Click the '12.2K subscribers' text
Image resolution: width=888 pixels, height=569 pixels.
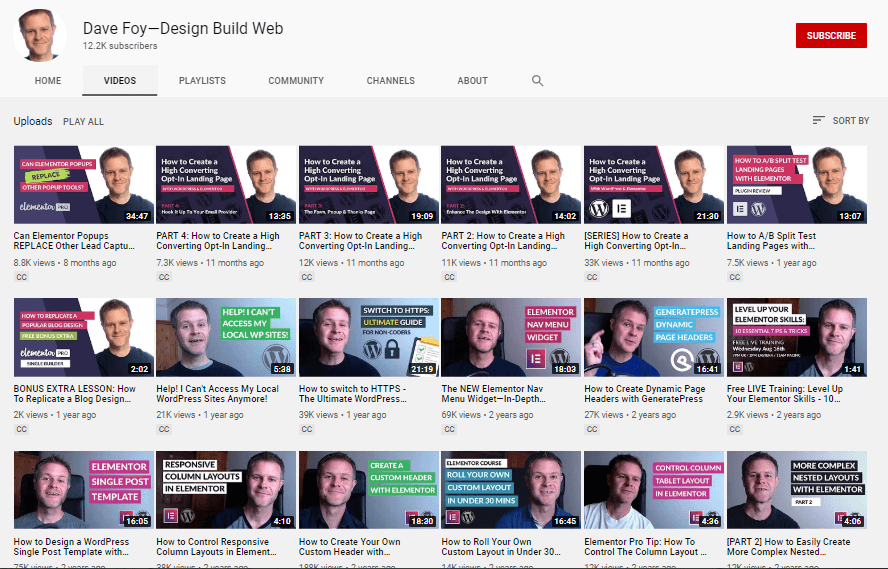120,46
